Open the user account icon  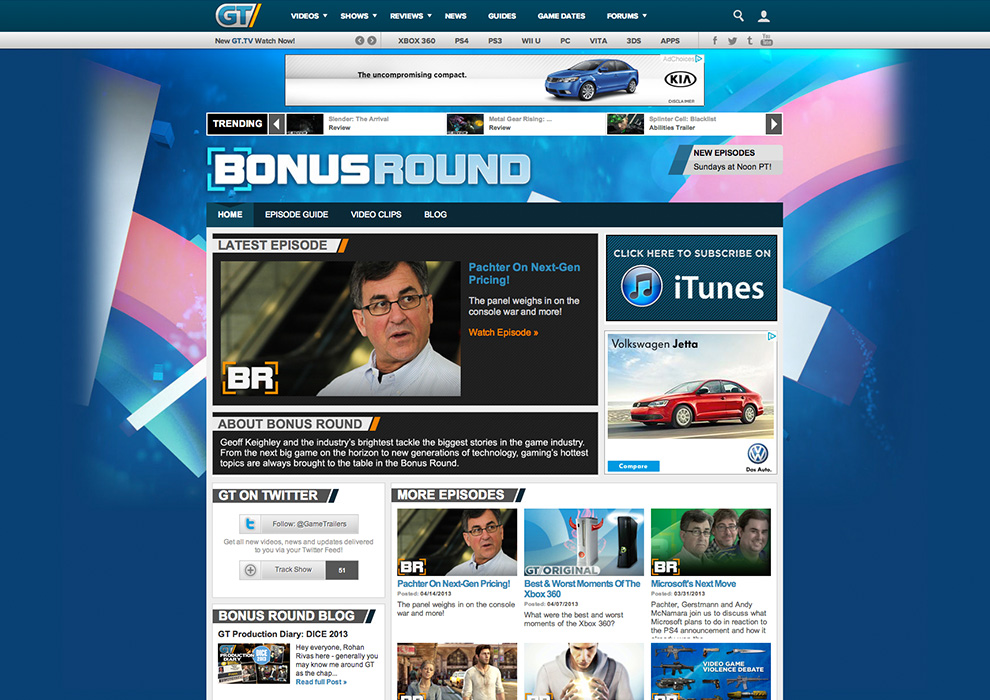(x=764, y=16)
